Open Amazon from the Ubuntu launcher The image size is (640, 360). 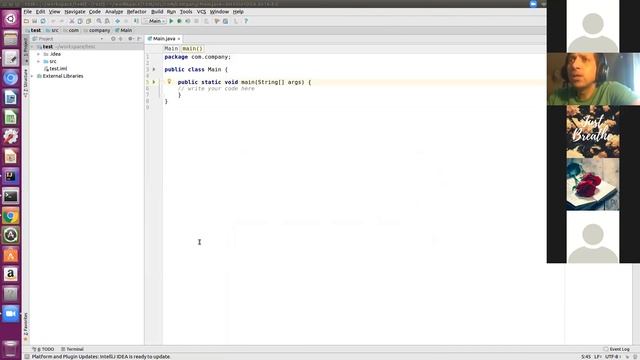(x=11, y=274)
